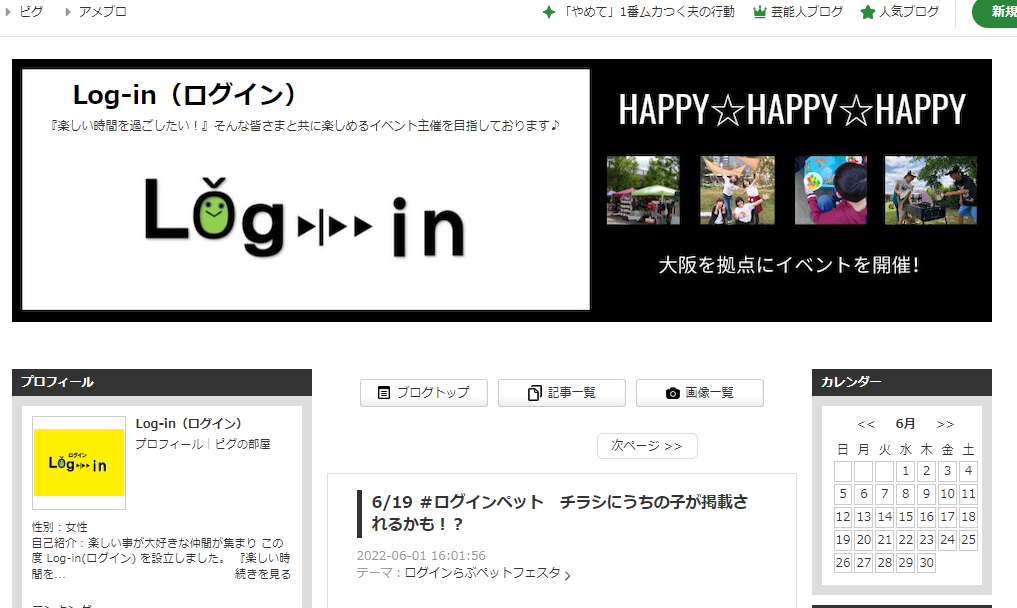Click the list icon on ブログトップ button
Image resolution: width=1017 pixels, height=608 pixels.
[x=384, y=393]
